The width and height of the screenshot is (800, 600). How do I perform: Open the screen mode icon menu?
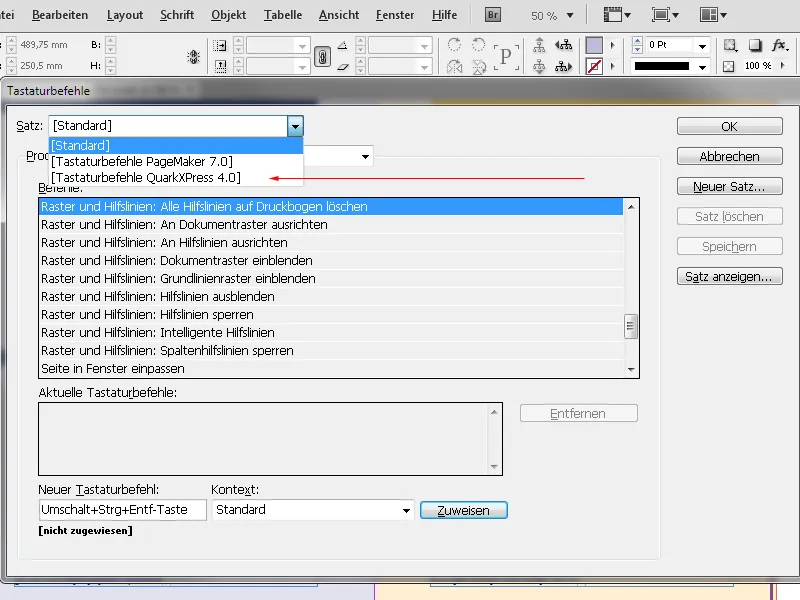665,15
